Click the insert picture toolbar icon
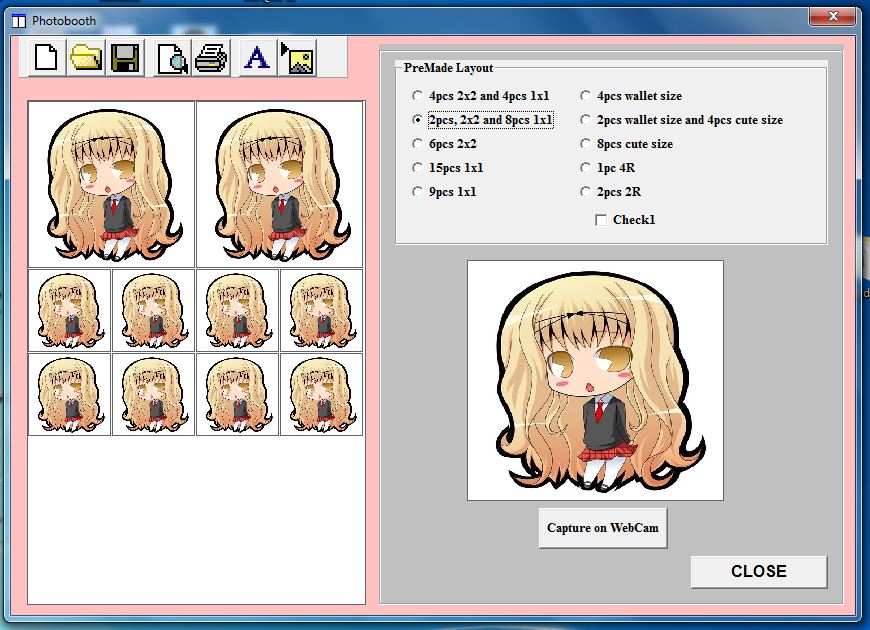Image resolution: width=870 pixels, height=630 pixels. (x=297, y=58)
